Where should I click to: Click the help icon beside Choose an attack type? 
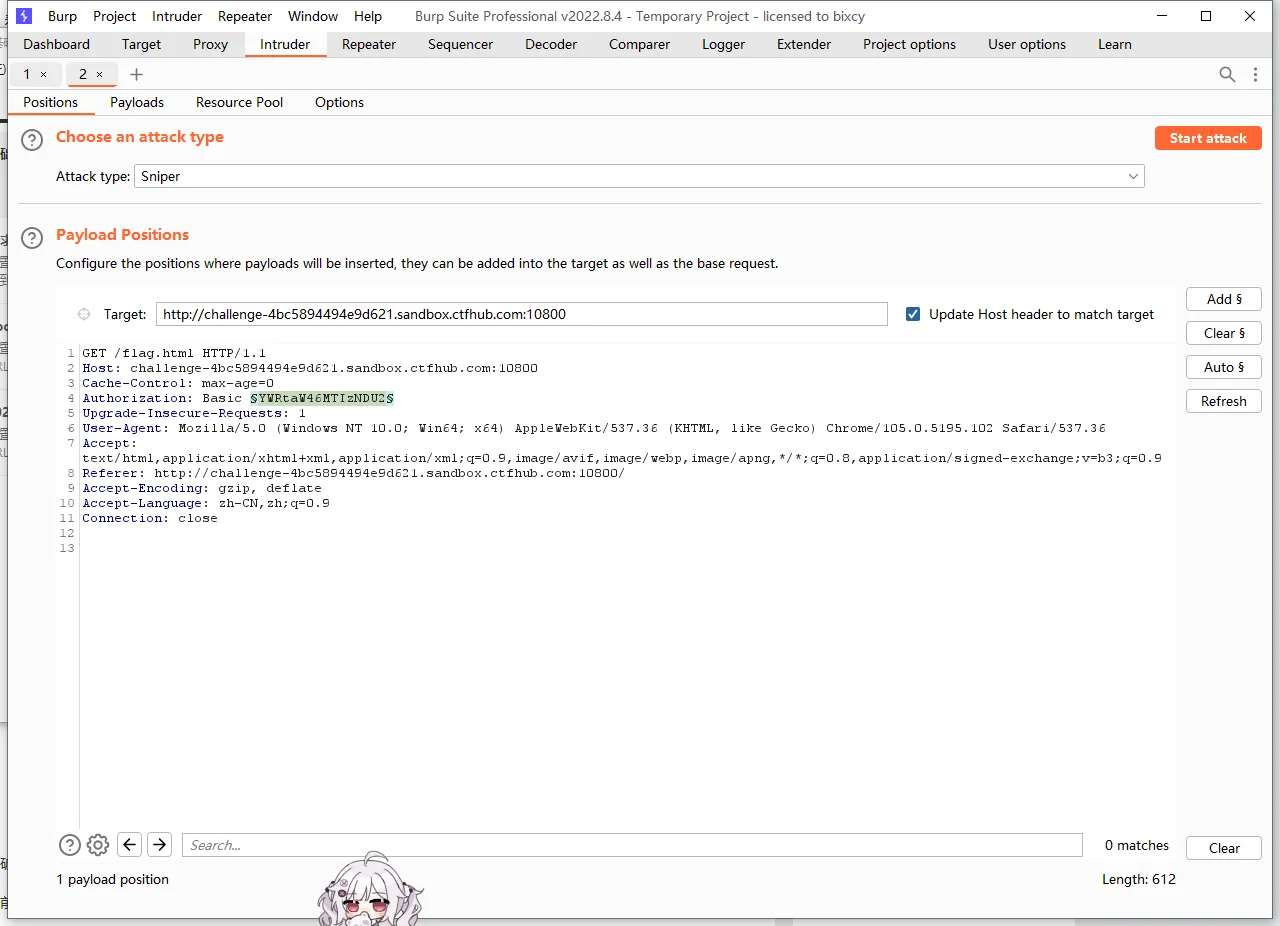[32, 140]
